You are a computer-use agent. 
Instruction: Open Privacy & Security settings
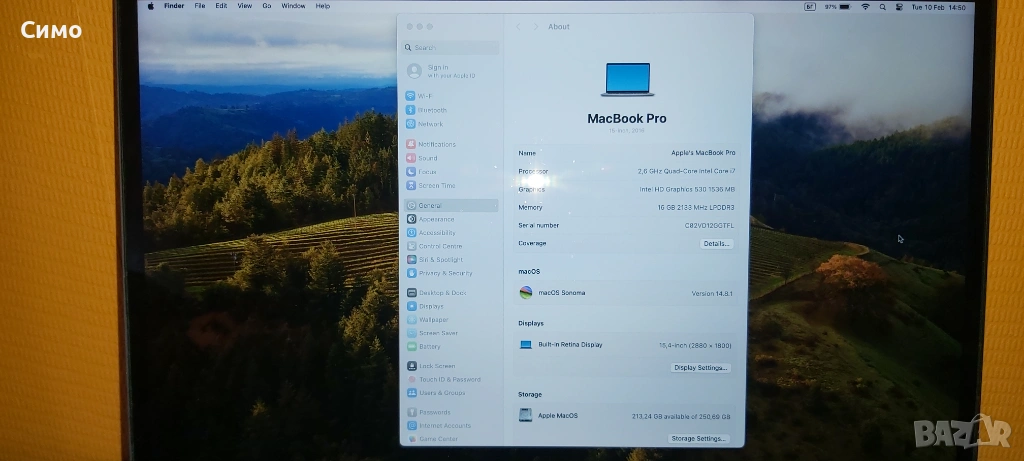[445, 273]
